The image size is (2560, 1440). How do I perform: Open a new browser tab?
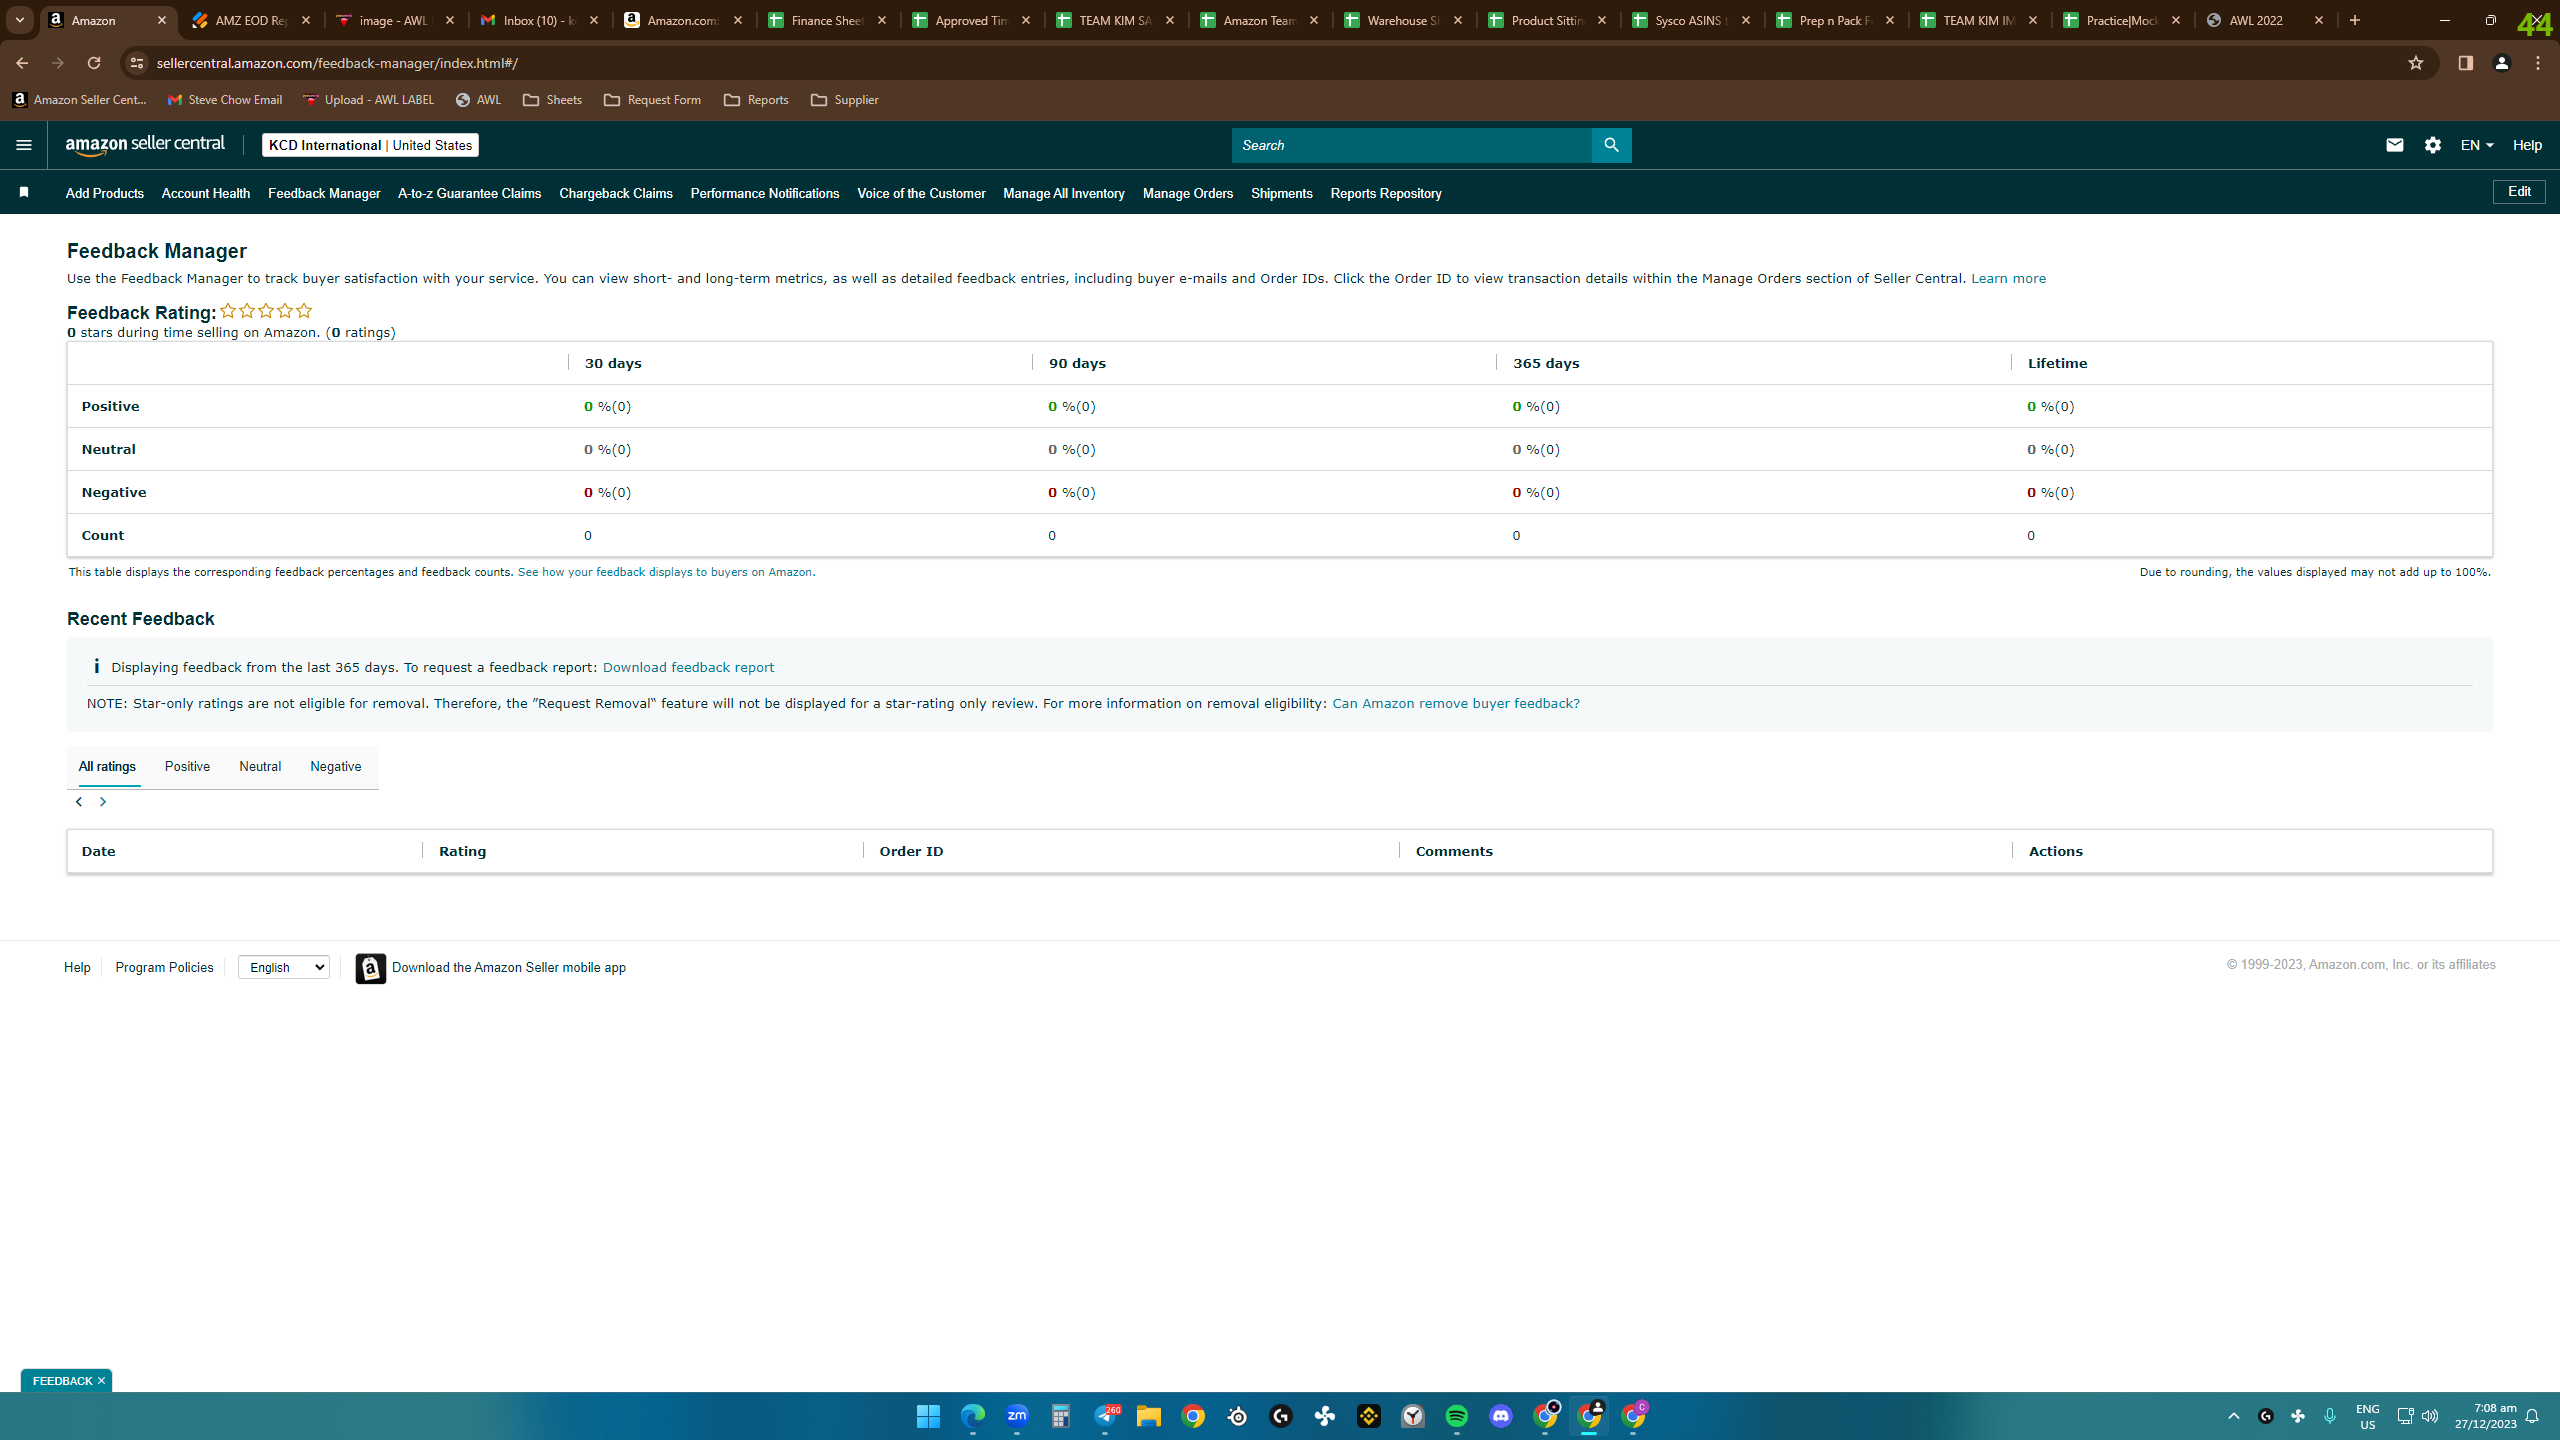pos(2355,20)
